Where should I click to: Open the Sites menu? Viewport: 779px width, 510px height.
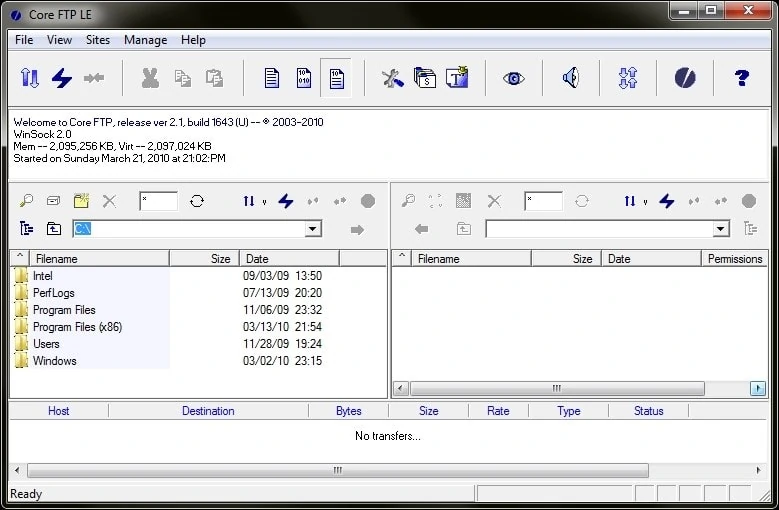click(98, 40)
